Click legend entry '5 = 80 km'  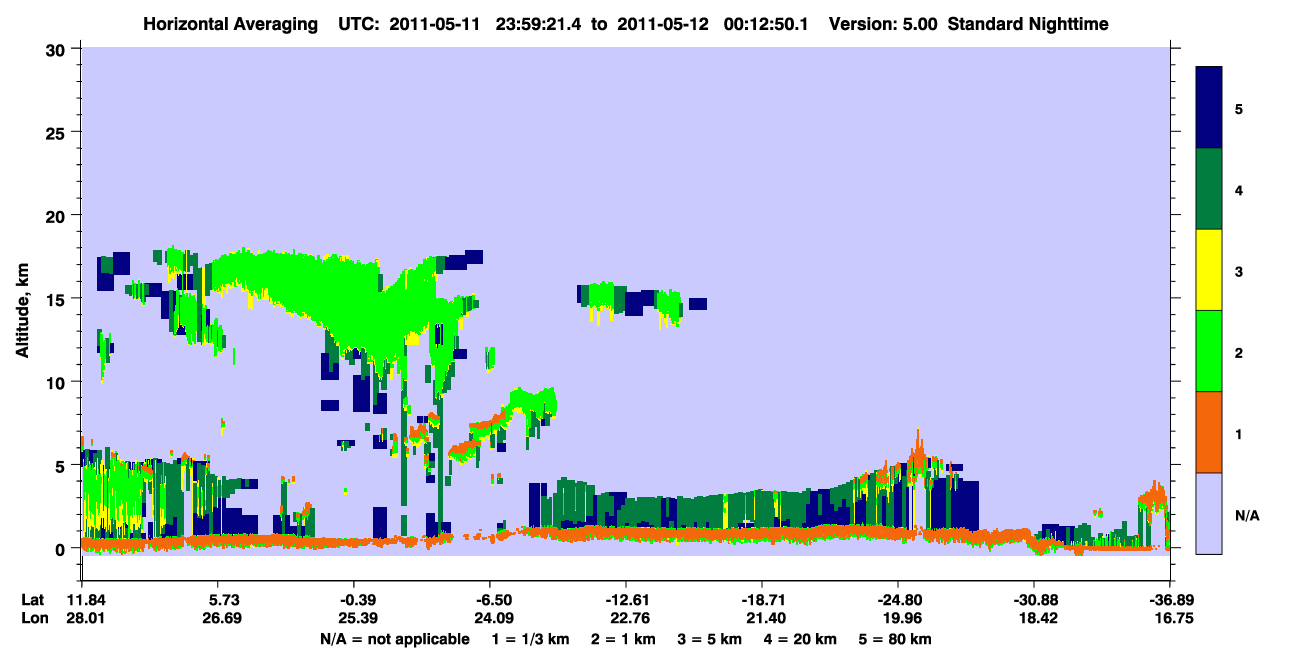(896, 639)
